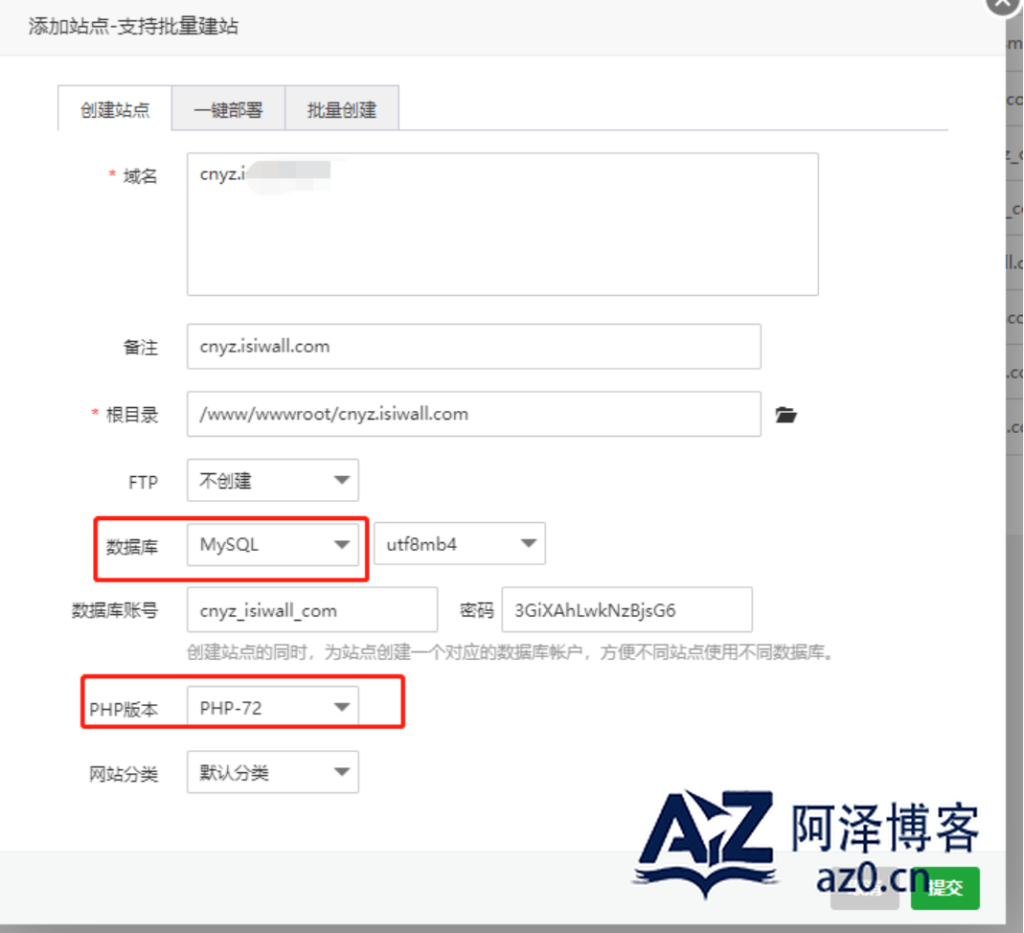Click the green 提交 button
The height and width of the screenshot is (933, 1024).
point(945,888)
